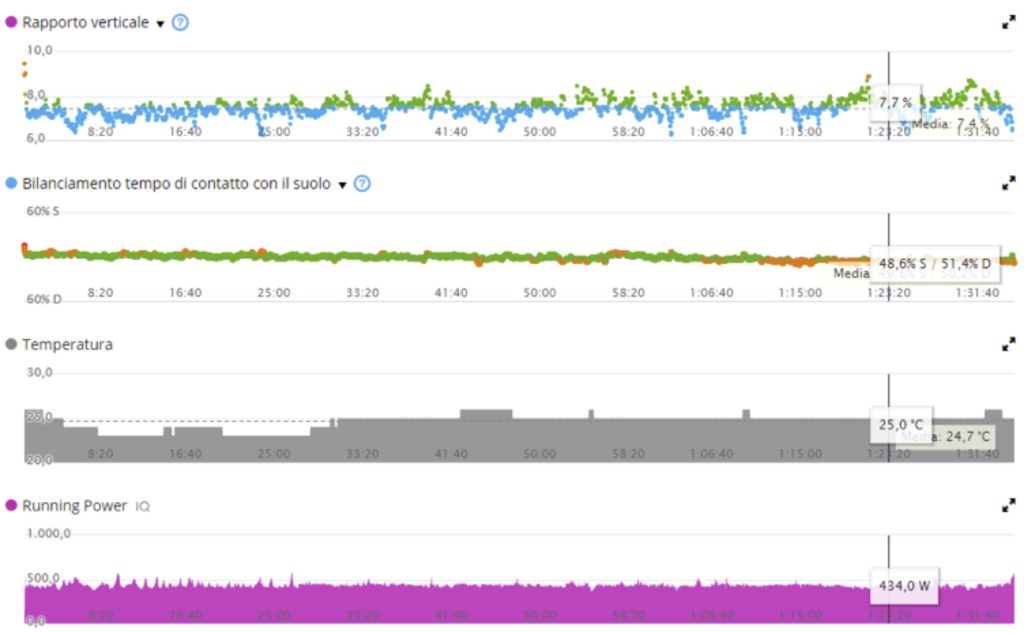Open help for Rapporto verticale
Image resolution: width=1024 pixels, height=633 pixels.
point(180,23)
